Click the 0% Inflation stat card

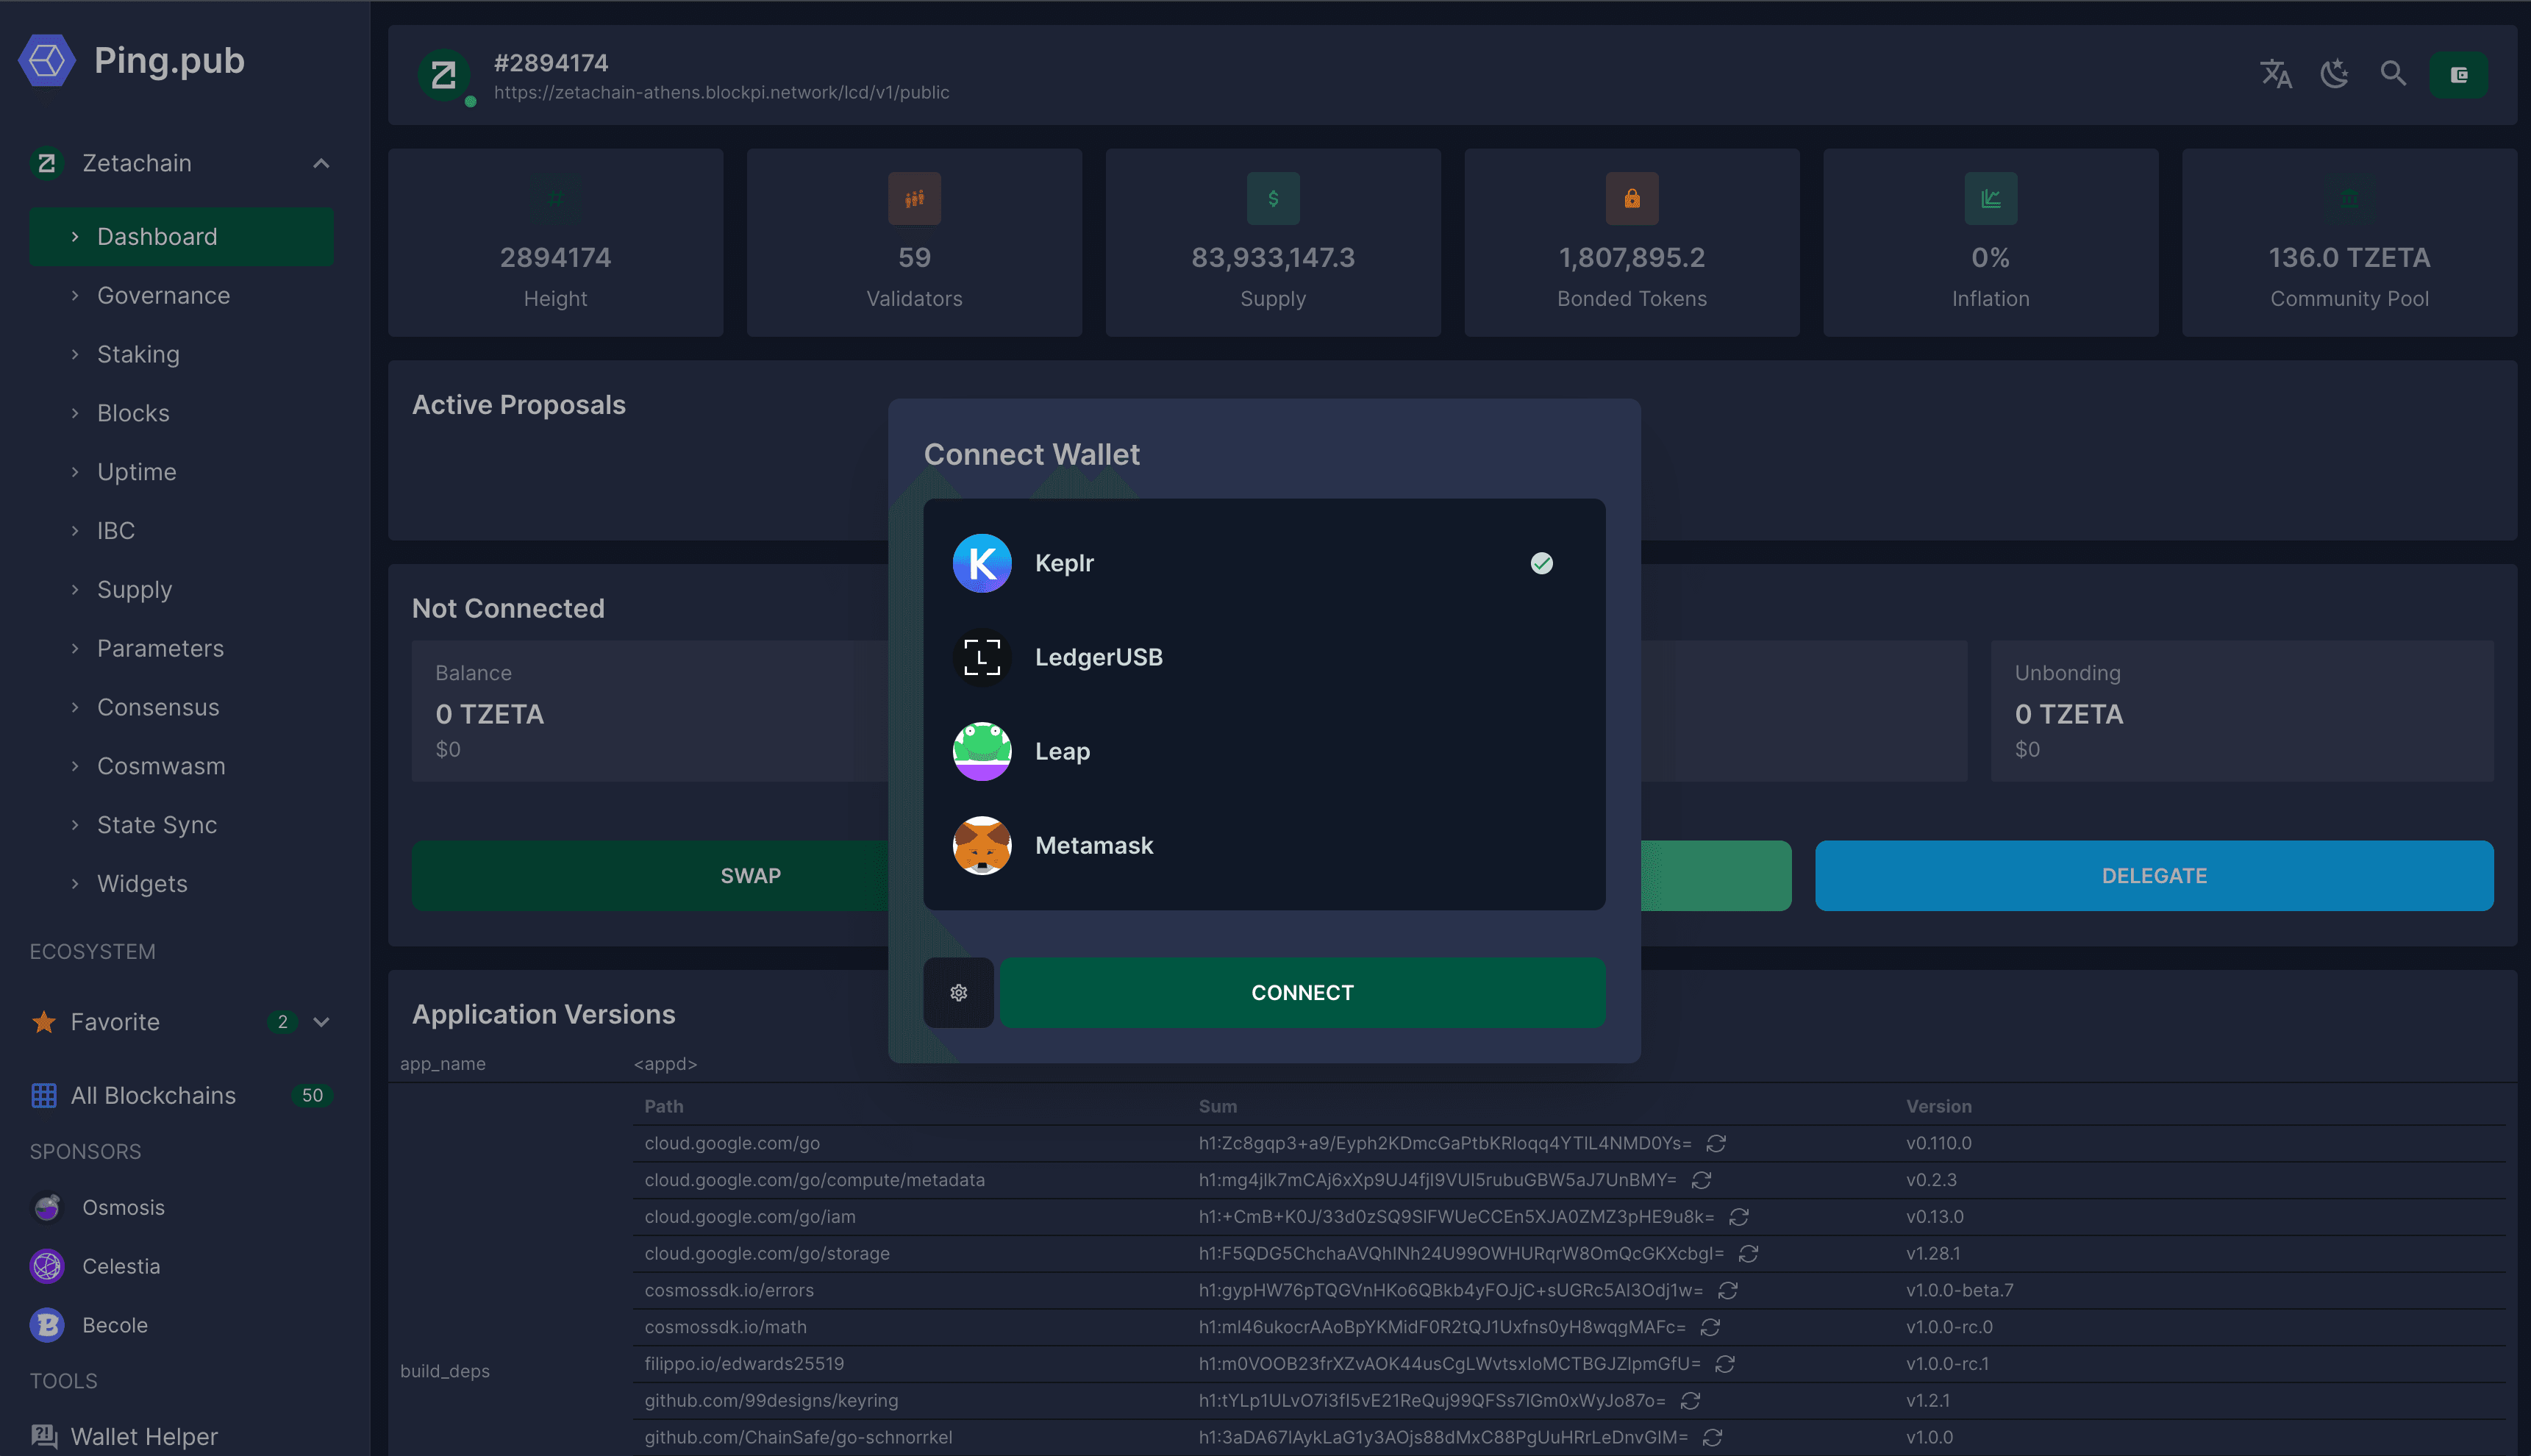click(x=1990, y=243)
